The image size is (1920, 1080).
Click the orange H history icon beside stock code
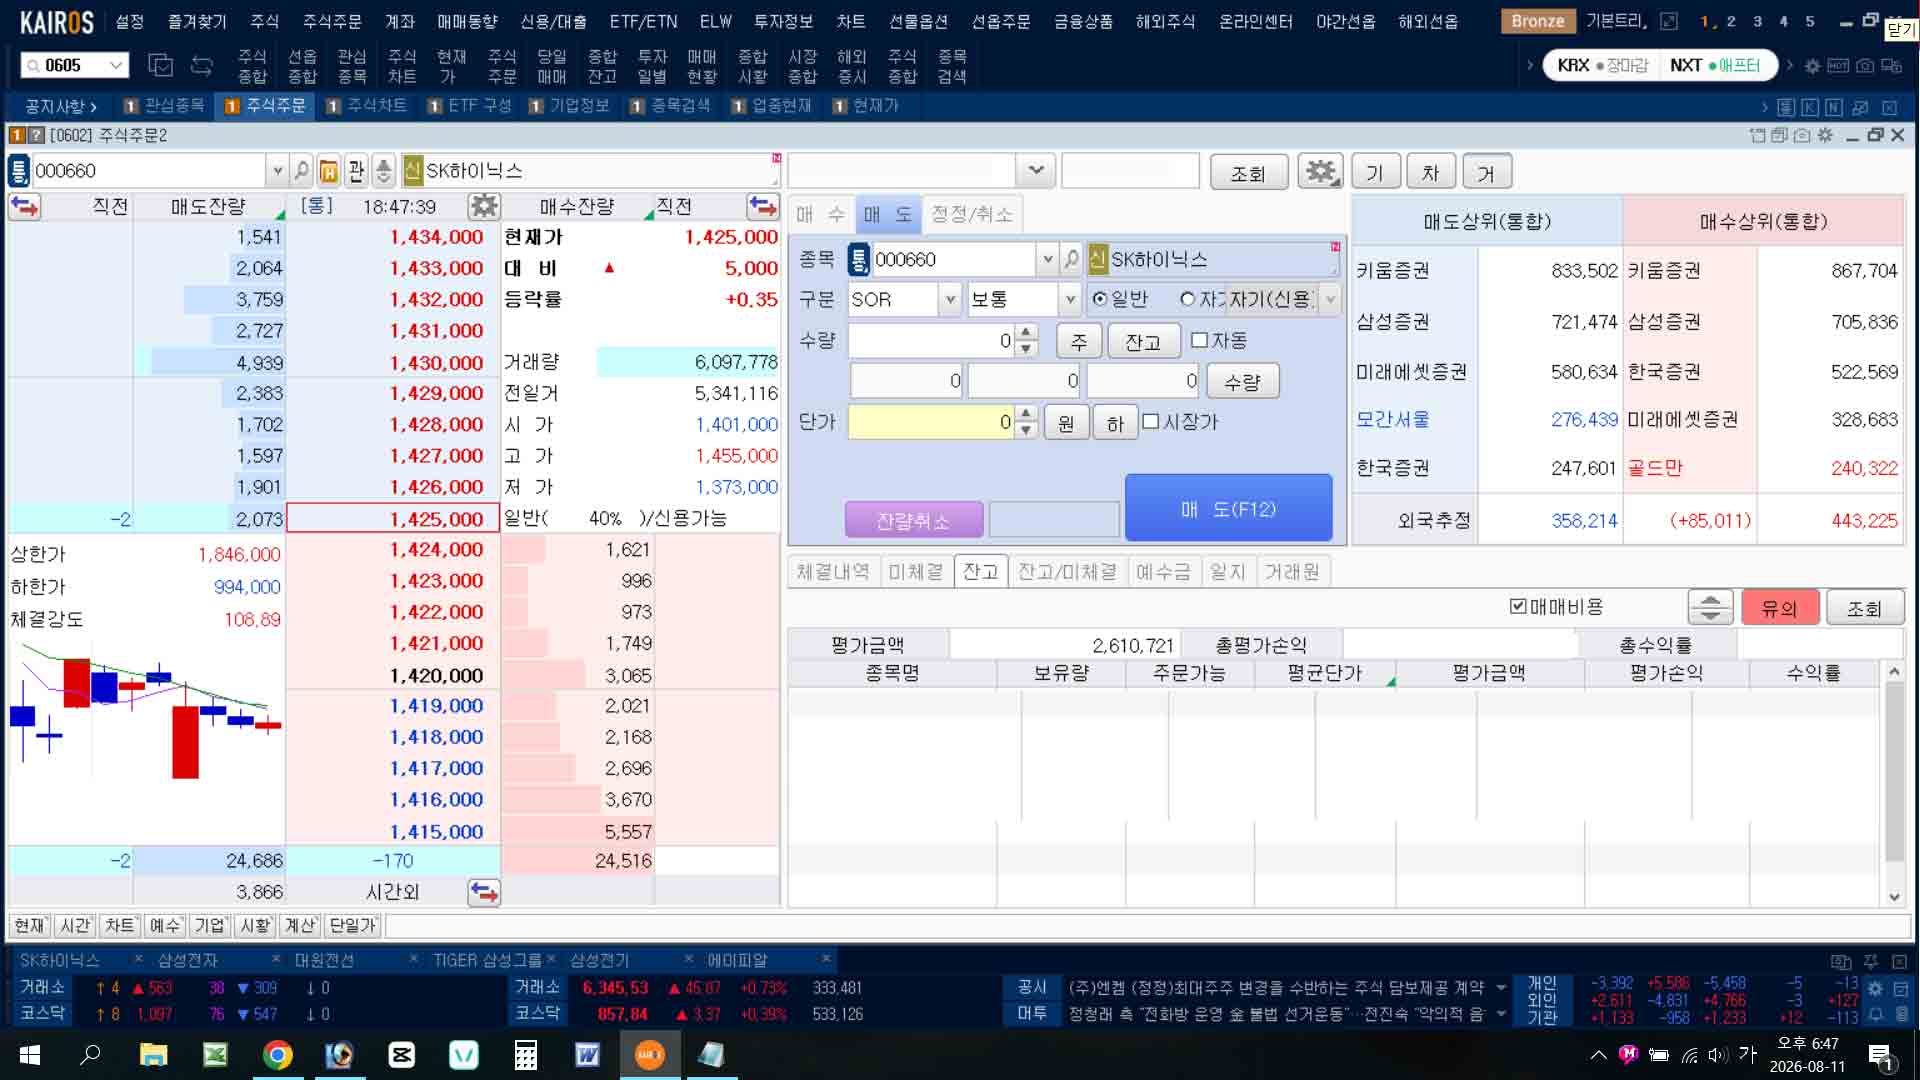pos(328,171)
